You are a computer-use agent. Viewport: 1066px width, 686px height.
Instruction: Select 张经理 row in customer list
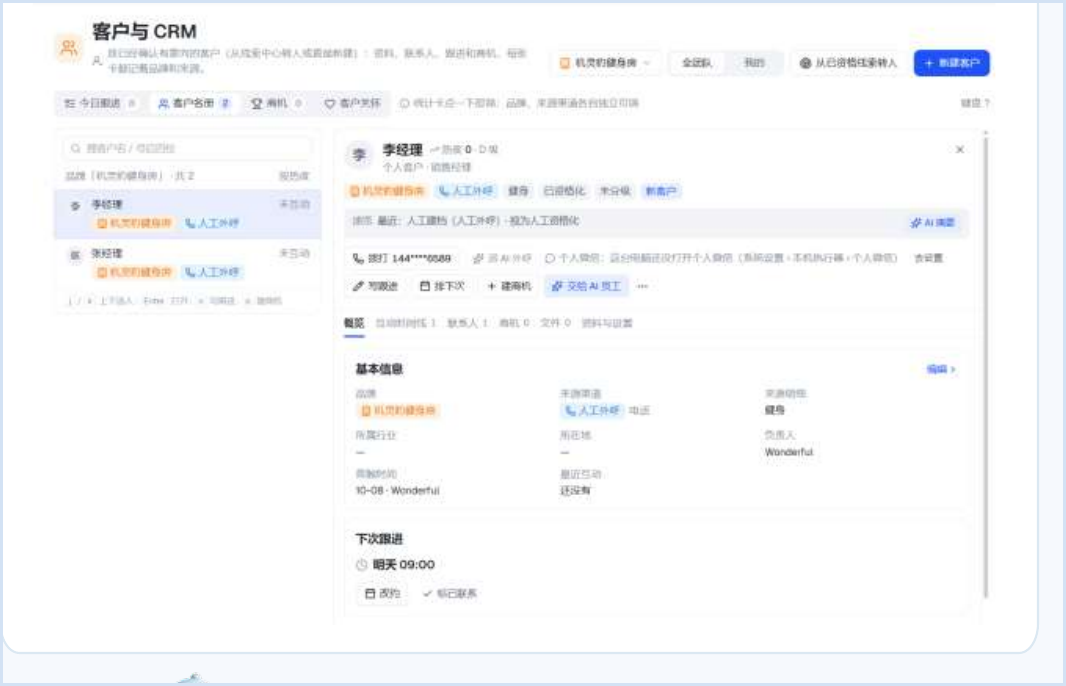point(188,263)
